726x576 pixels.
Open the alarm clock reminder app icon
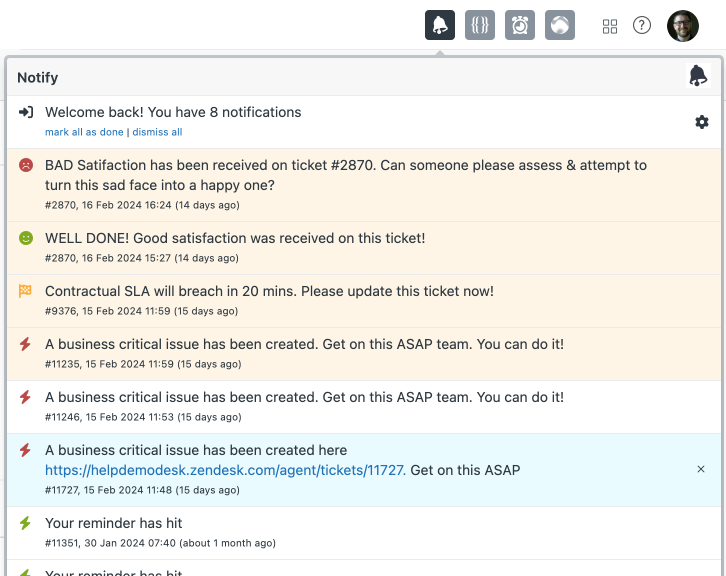[x=519, y=25]
